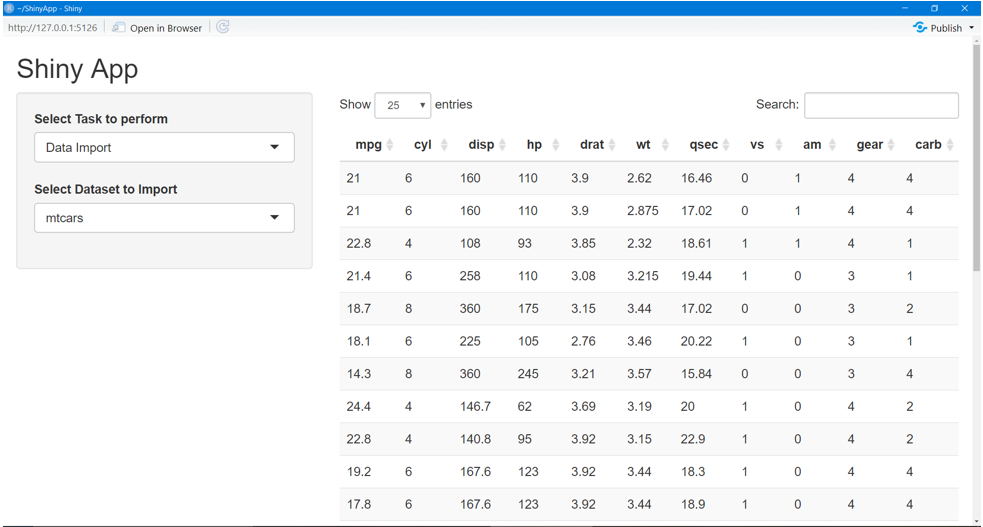Click the URL http://127.0.0.1:5126 text

click(53, 28)
